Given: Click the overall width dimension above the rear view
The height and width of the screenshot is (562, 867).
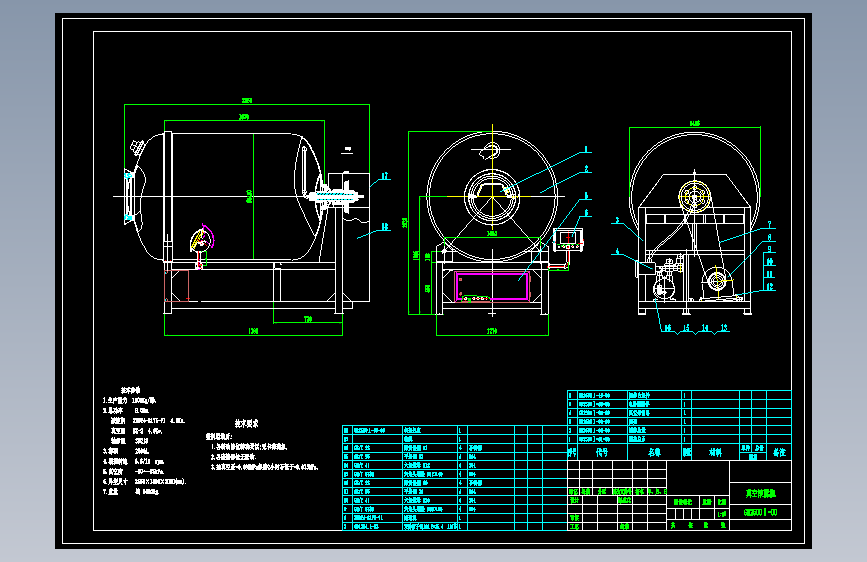Looking at the screenshot, I should click(694, 123).
